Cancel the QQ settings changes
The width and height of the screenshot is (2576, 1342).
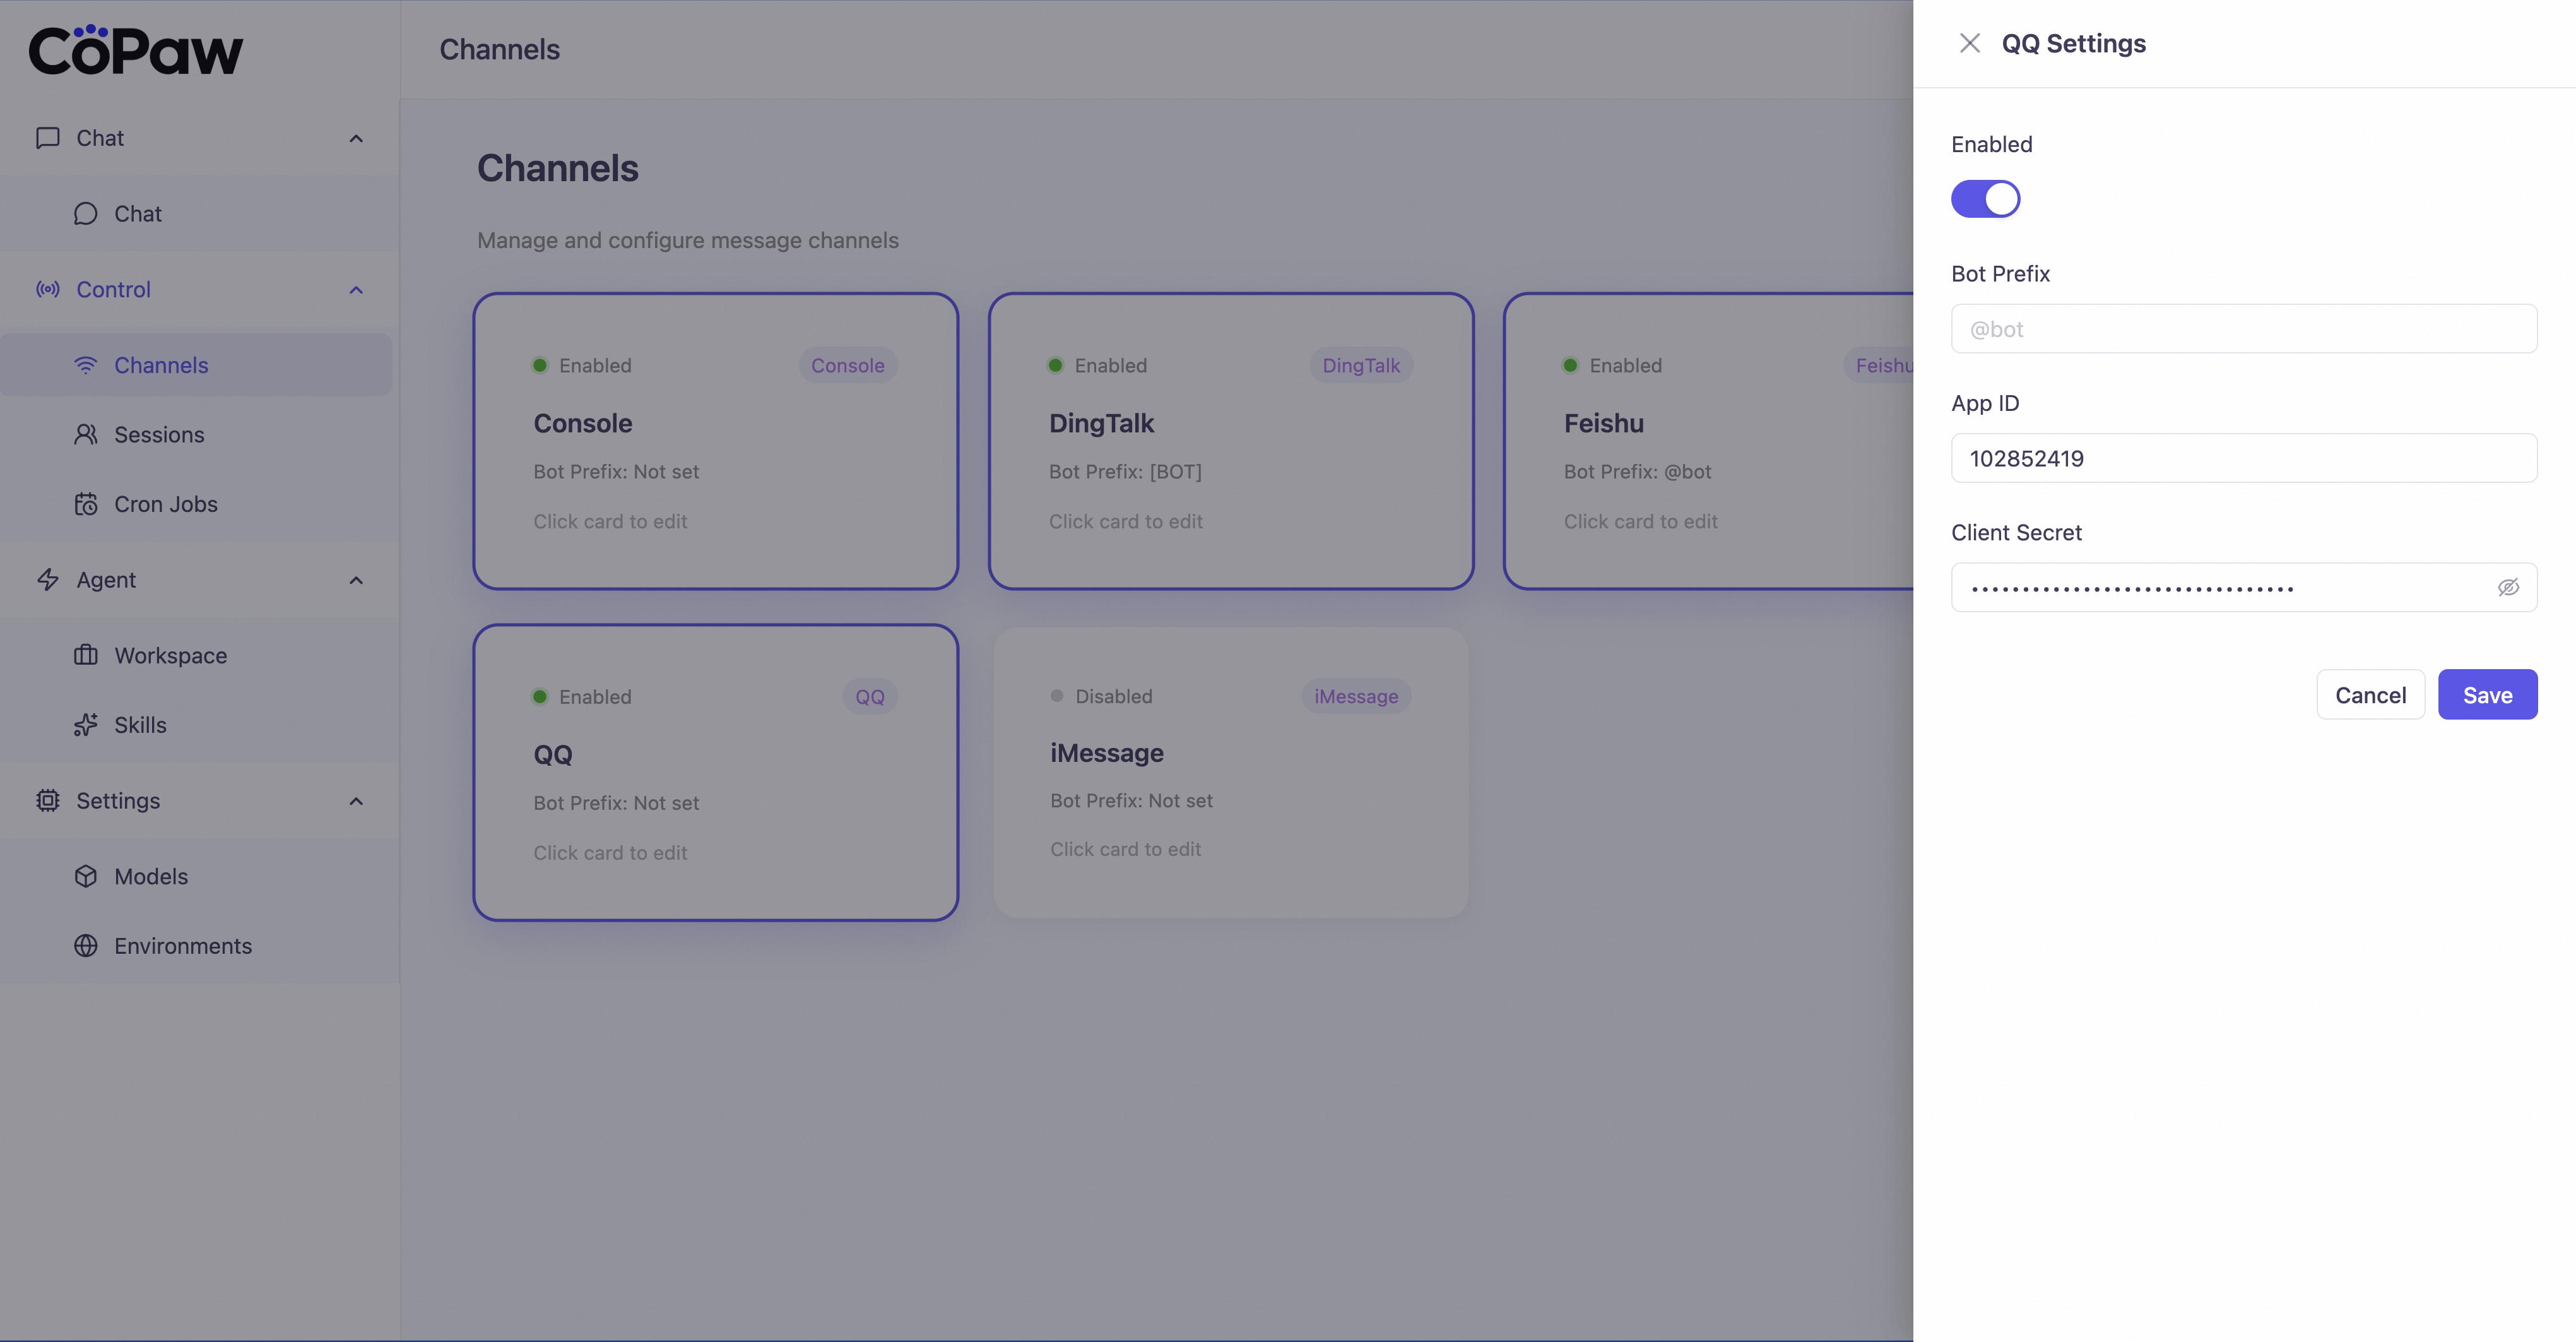[x=2370, y=695]
